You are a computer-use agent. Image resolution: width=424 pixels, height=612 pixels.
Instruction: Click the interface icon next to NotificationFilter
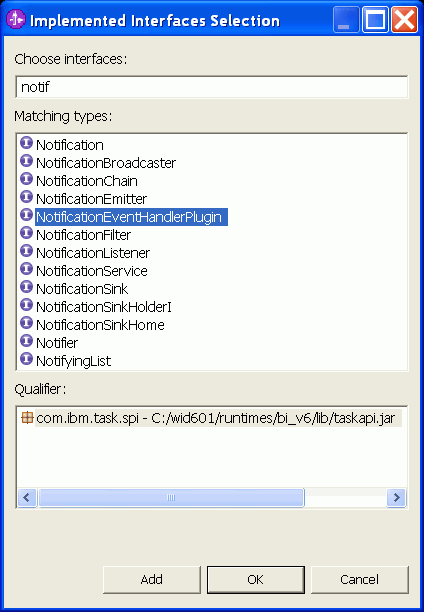coord(26,233)
